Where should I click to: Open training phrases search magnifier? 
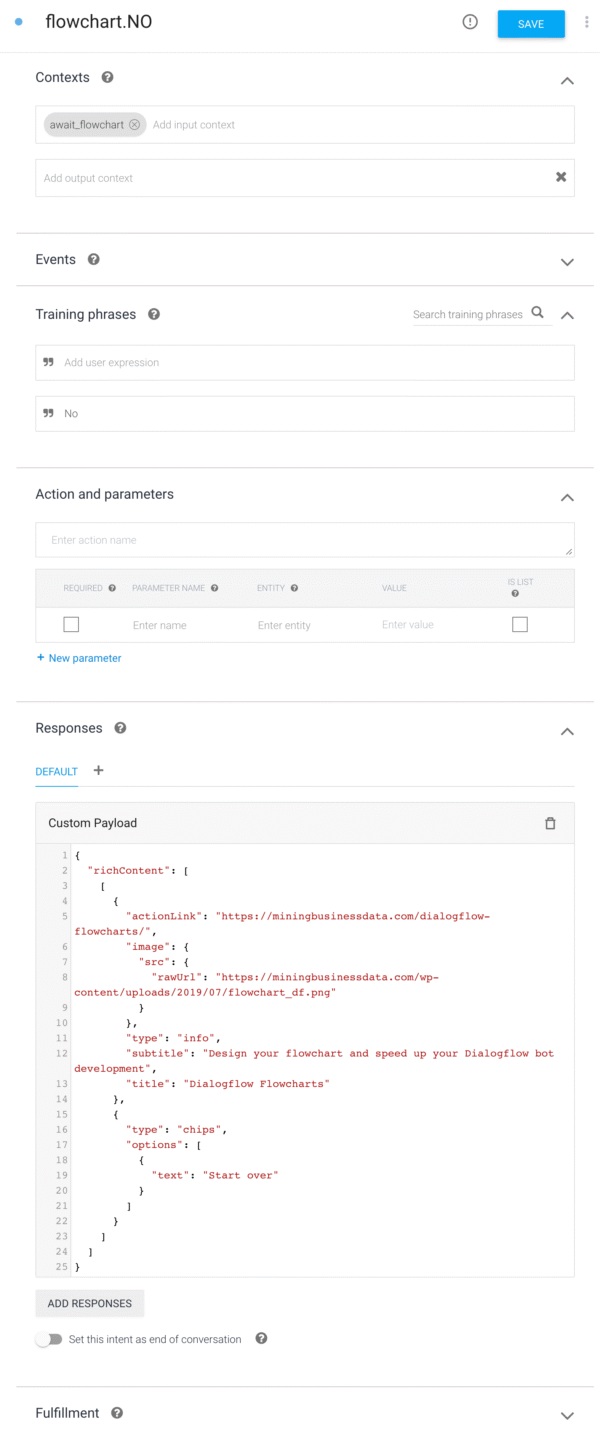pos(538,314)
